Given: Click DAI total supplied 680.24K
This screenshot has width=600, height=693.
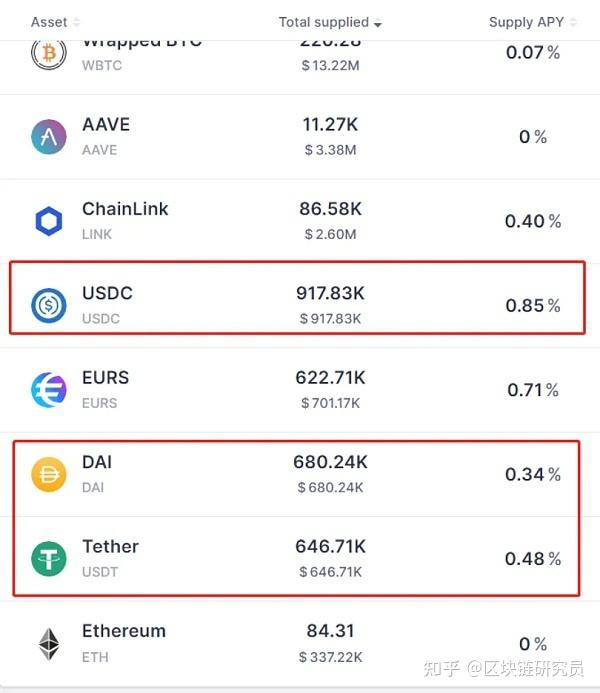Looking at the screenshot, I should coord(330,462).
